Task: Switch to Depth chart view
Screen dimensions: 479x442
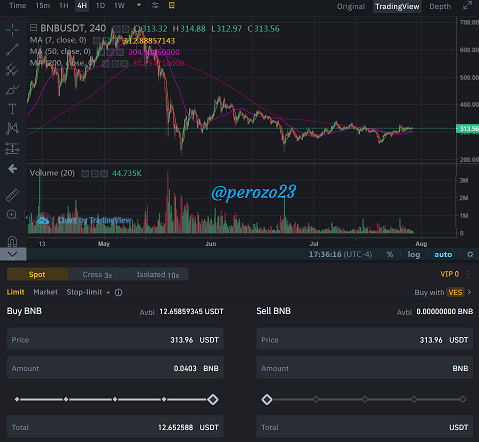Action: point(440,6)
